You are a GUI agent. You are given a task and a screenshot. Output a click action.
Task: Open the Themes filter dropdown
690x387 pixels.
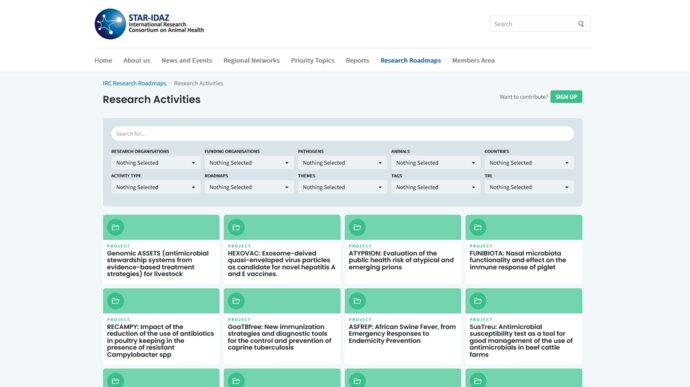[342, 187]
